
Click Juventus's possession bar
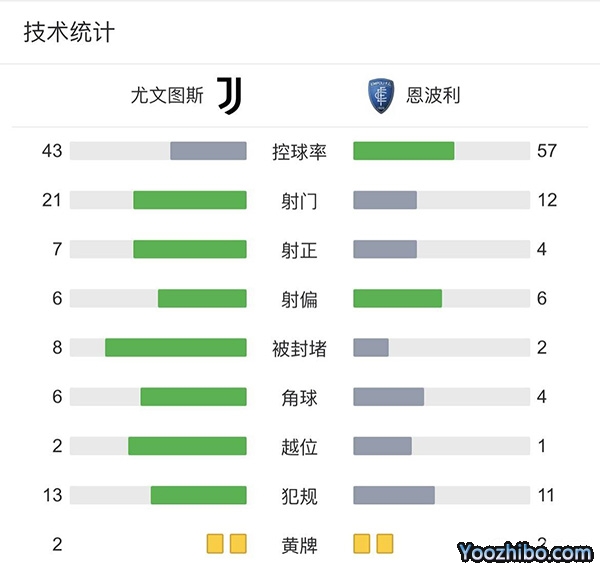(208, 151)
